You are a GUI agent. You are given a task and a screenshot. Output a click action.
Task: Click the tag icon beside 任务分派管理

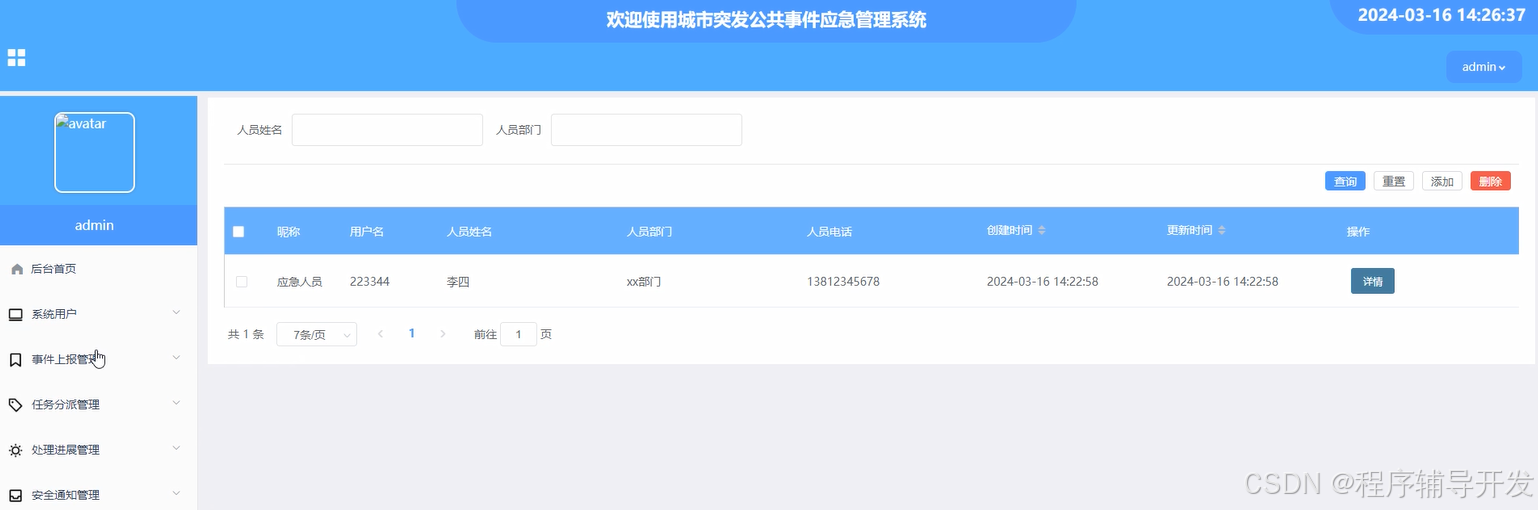(x=16, y=405)
